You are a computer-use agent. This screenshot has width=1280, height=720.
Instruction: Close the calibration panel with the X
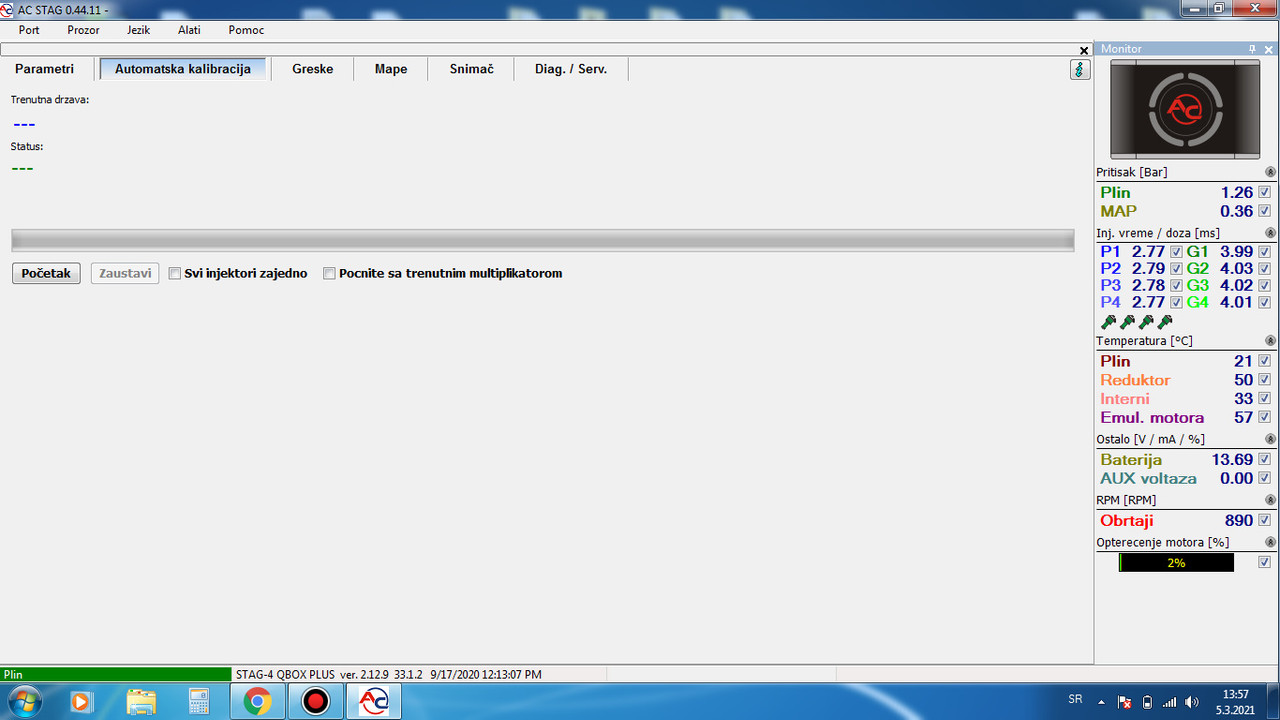point(1084,50)
